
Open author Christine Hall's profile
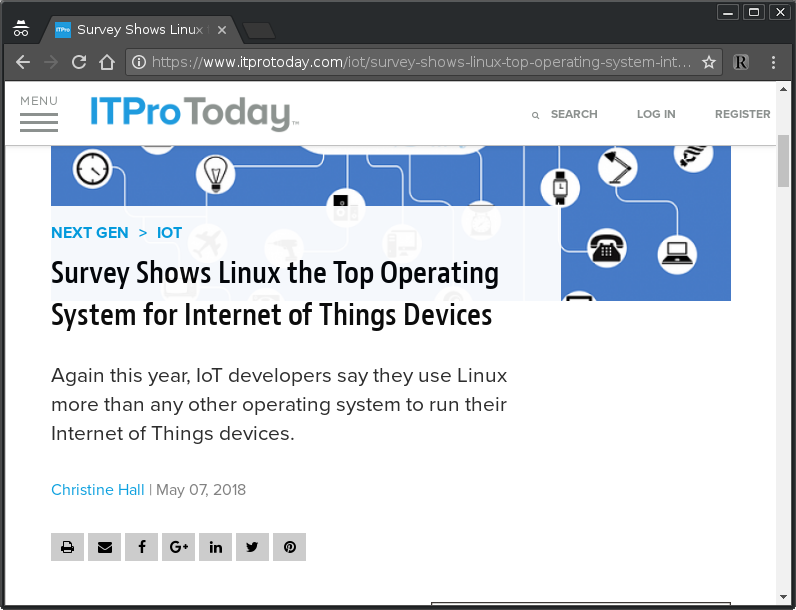tap(97, 490)
